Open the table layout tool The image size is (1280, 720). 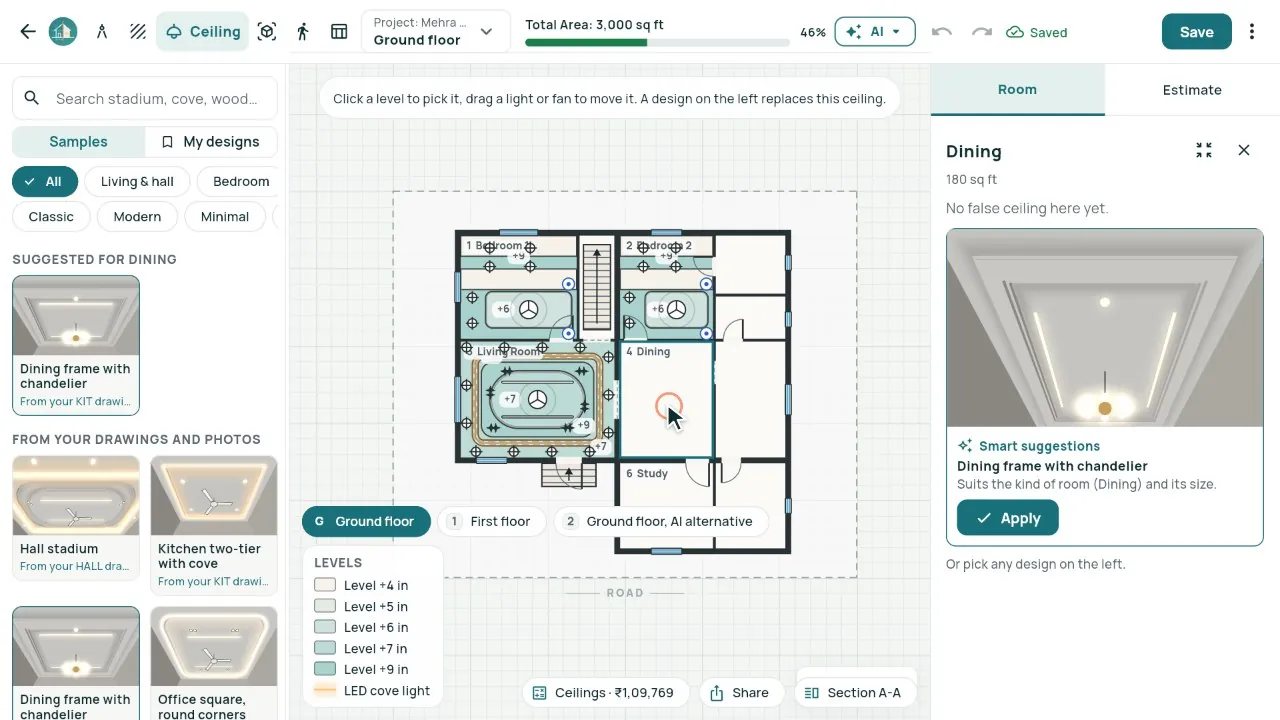(x=339, y=32)
